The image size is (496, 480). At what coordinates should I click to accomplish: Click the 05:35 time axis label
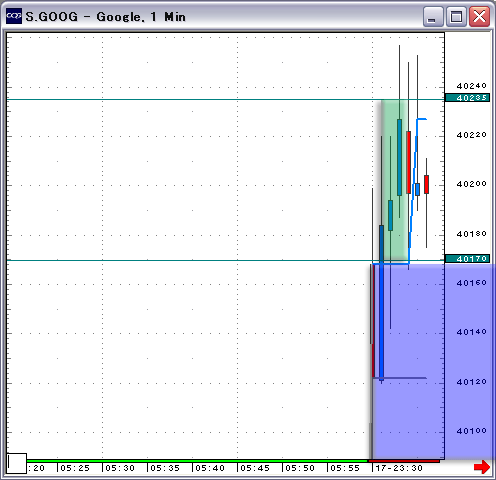coord(165,468)
